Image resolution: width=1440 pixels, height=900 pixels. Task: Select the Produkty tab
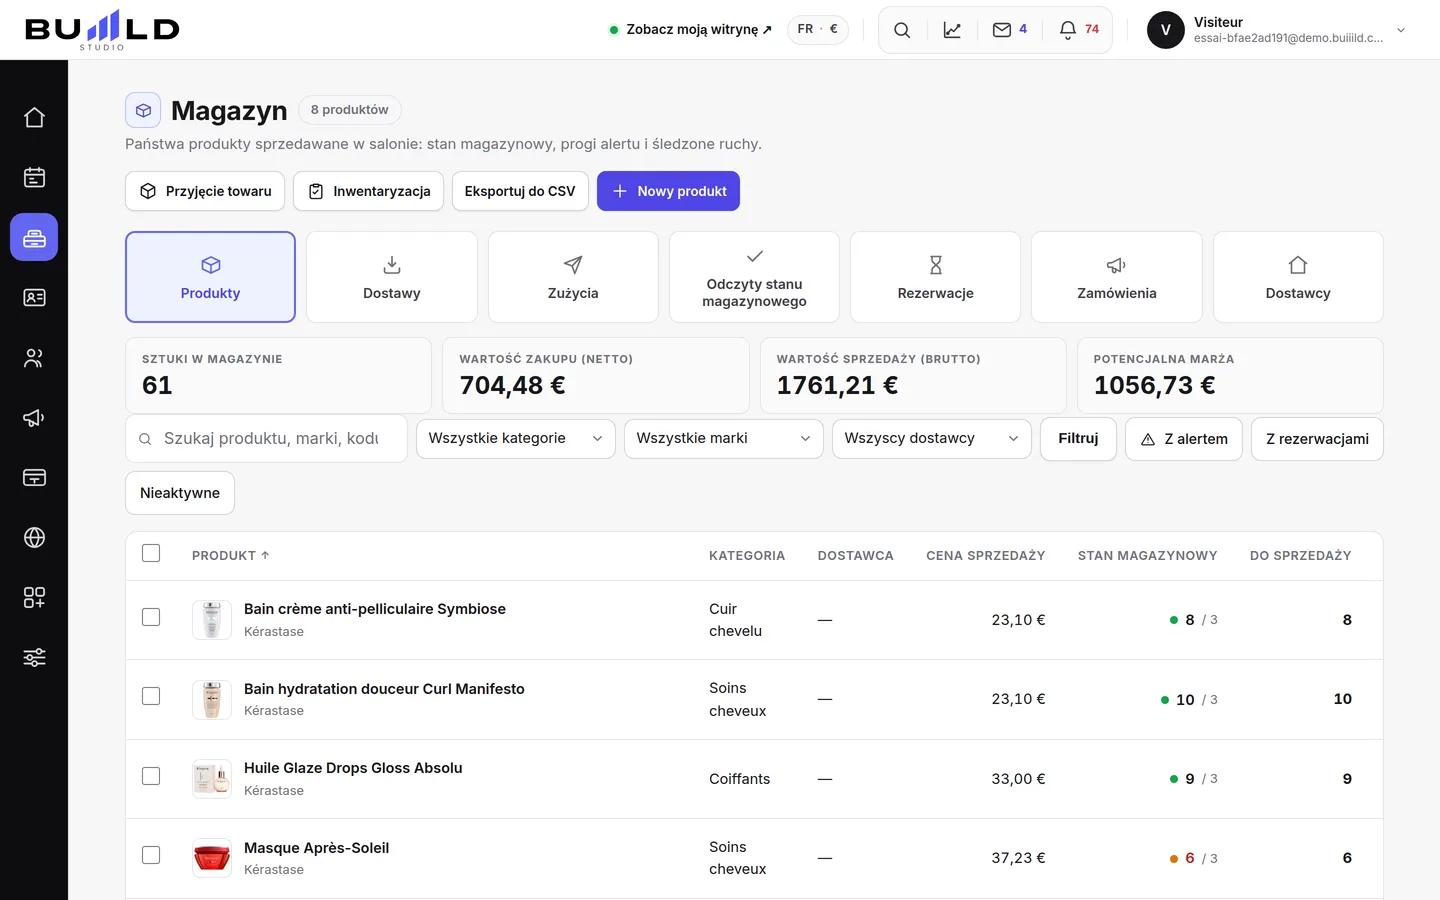point(210,277)
